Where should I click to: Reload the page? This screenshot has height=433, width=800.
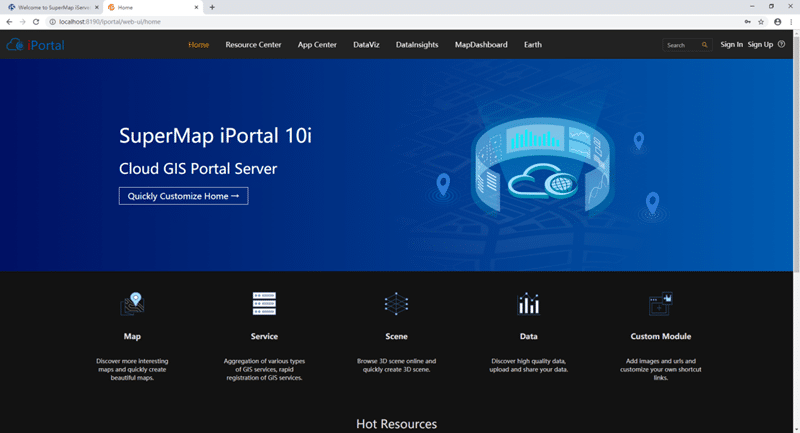click(x=36, y=21)
